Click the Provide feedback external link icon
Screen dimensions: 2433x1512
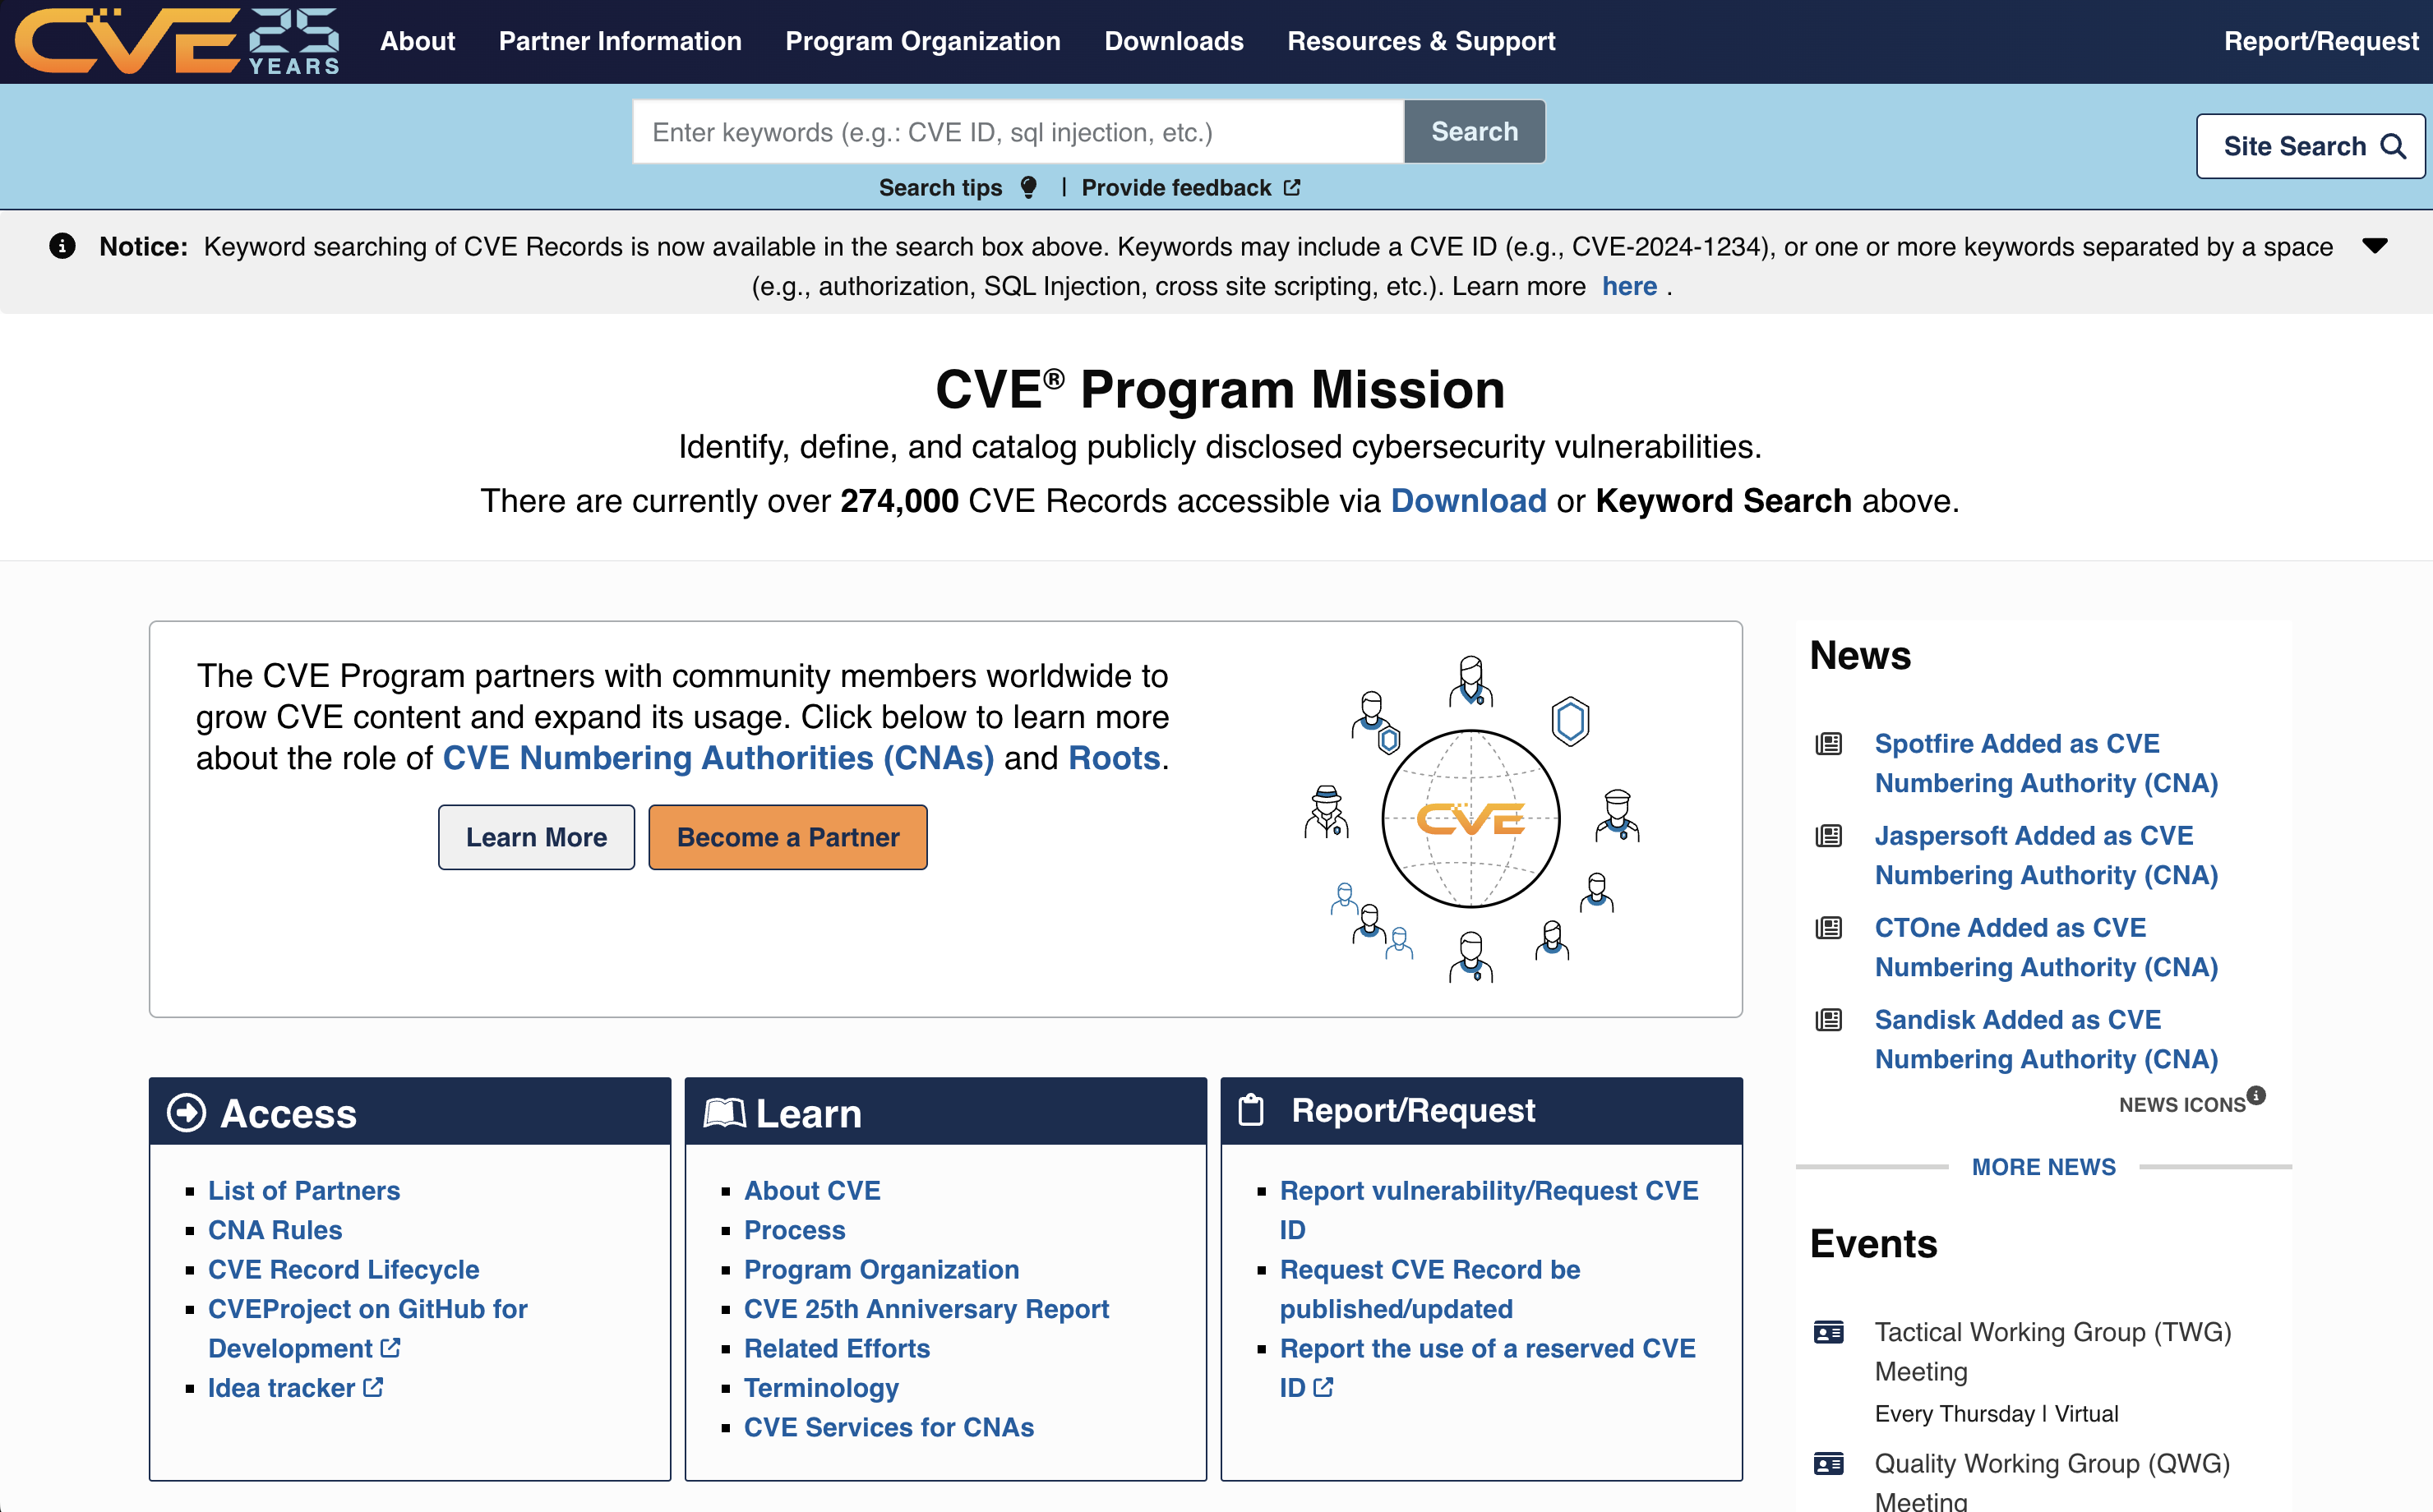coord(1292,188)
